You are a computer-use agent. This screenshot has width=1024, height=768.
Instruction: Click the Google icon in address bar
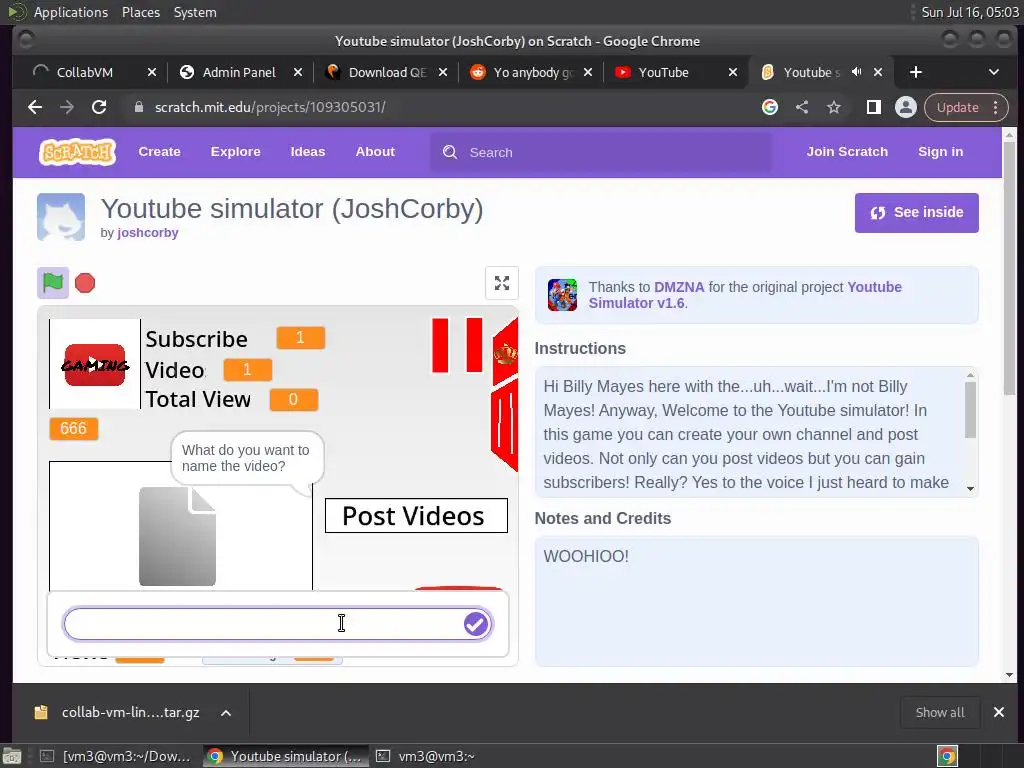pyautogui.click(x=770, y=107)
